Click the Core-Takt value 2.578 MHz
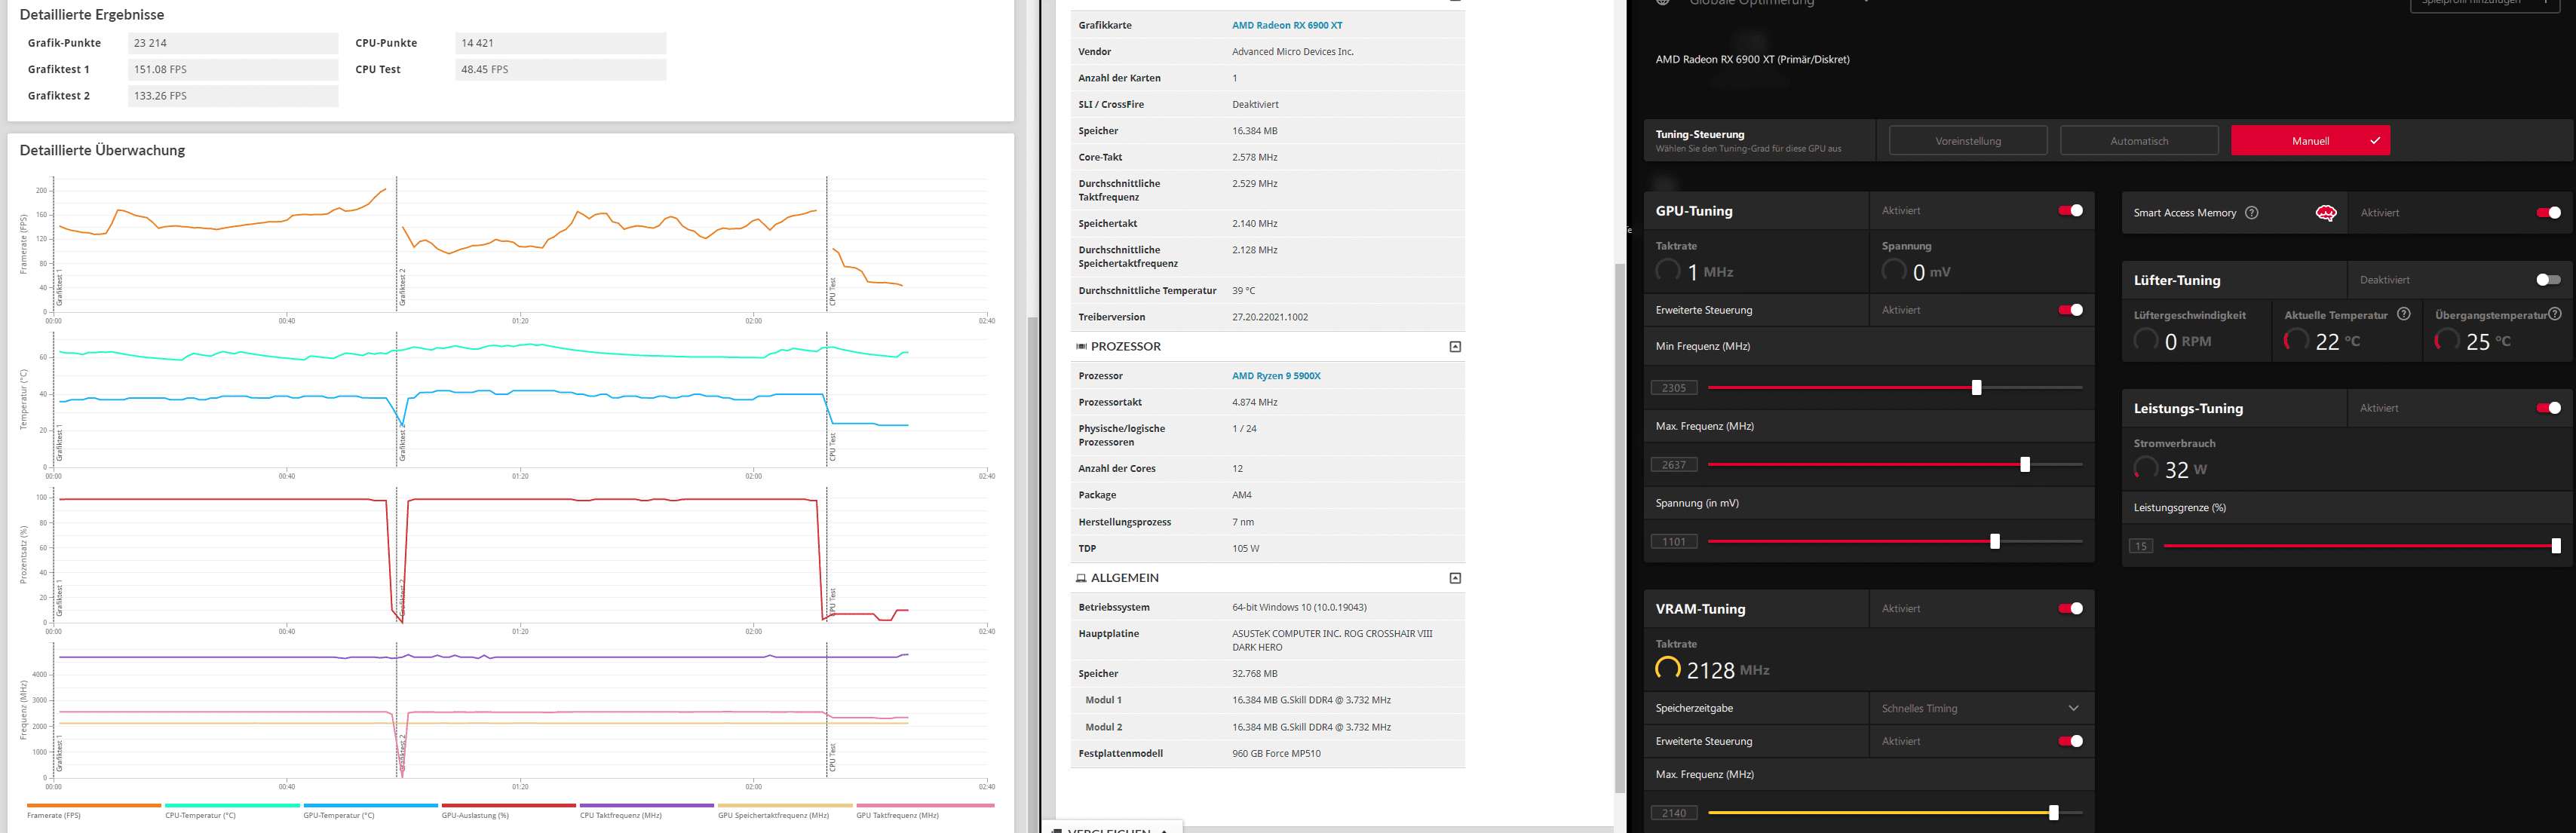The width and height of the screenshot is (2576, 833). click(x=1255, y=157)
